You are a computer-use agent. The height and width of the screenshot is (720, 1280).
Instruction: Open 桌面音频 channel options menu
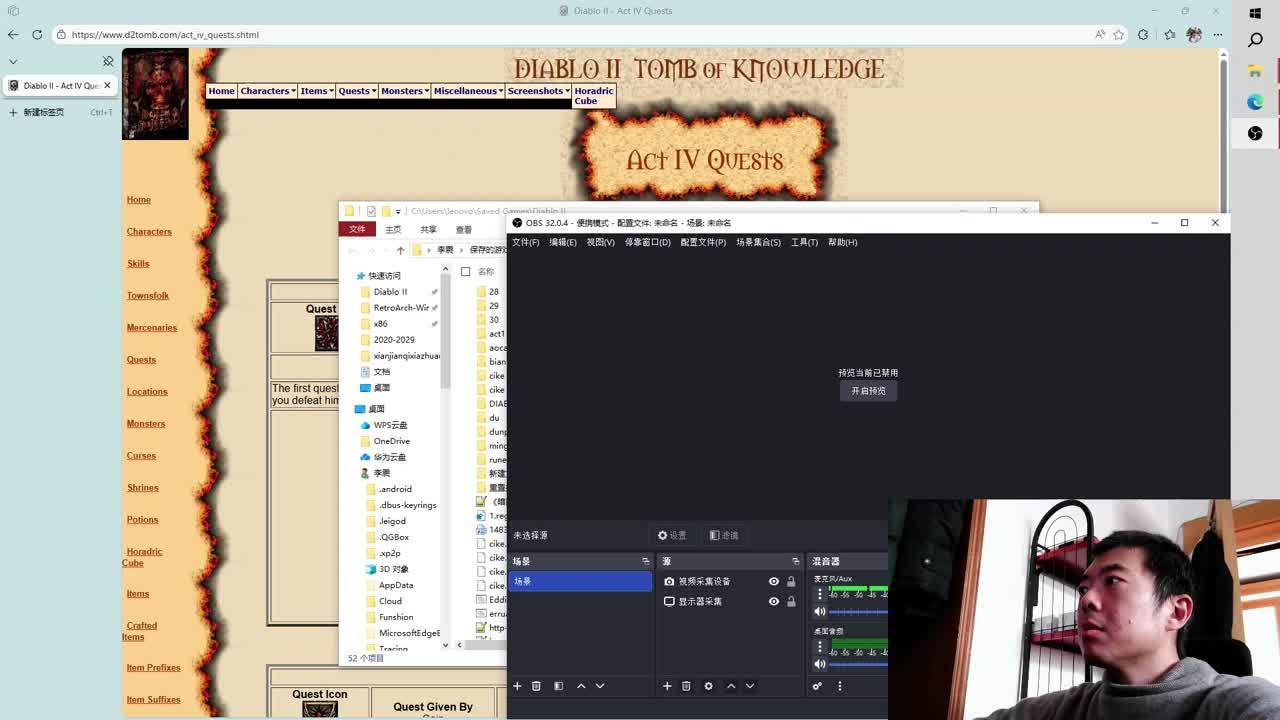click(x=820, y=647)
